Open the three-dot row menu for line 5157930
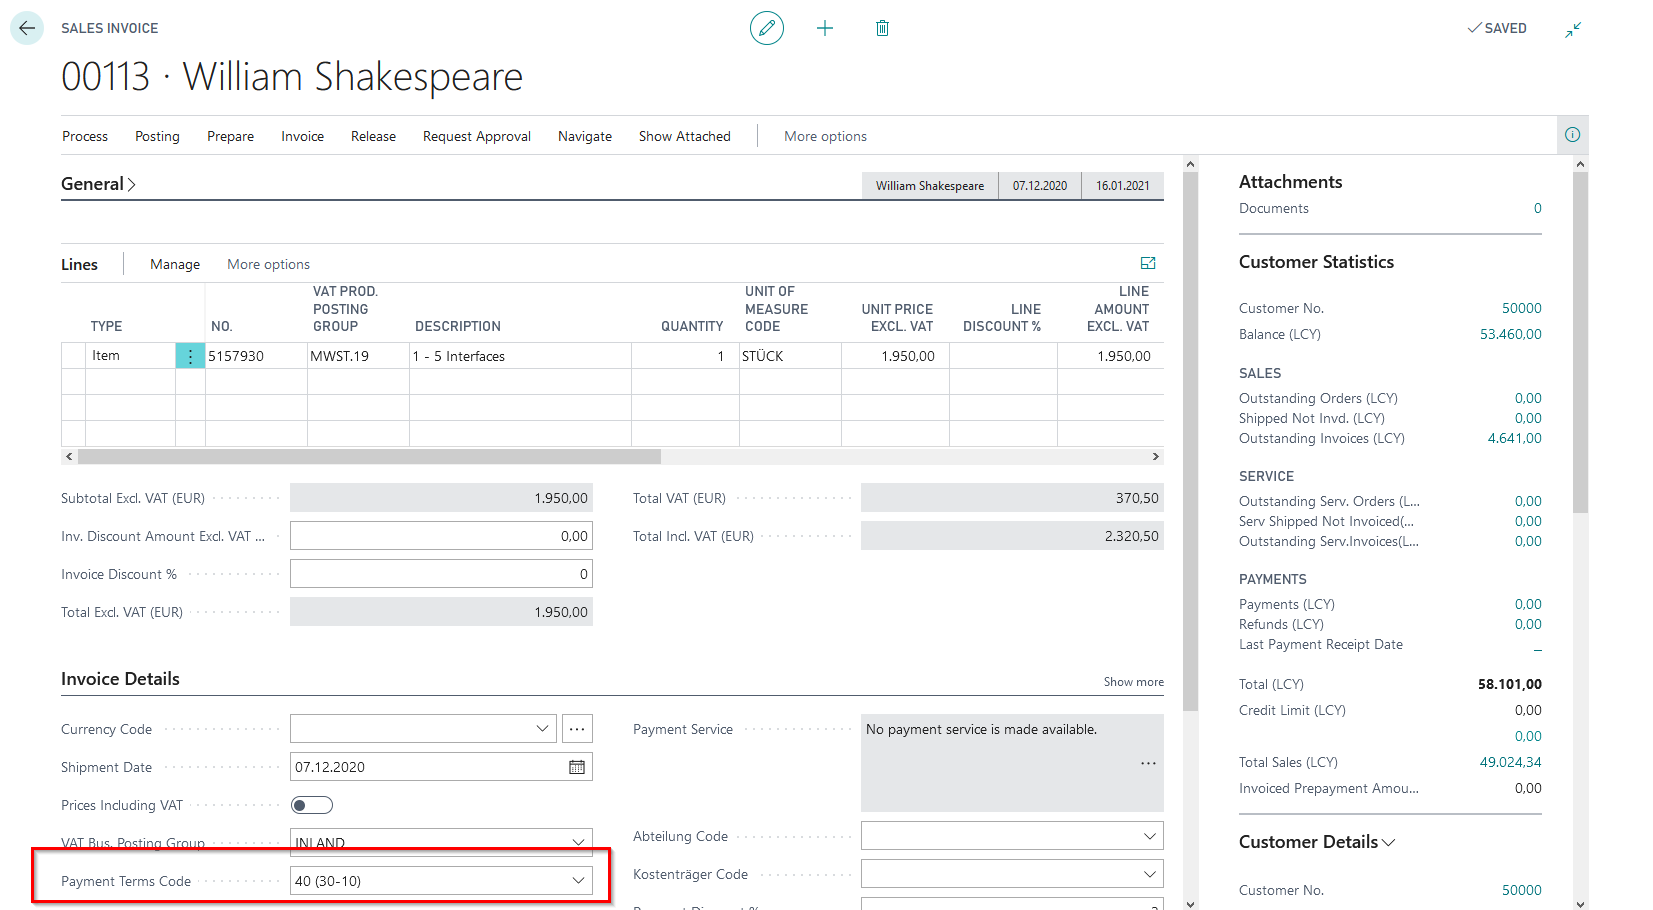 (190, 356)
